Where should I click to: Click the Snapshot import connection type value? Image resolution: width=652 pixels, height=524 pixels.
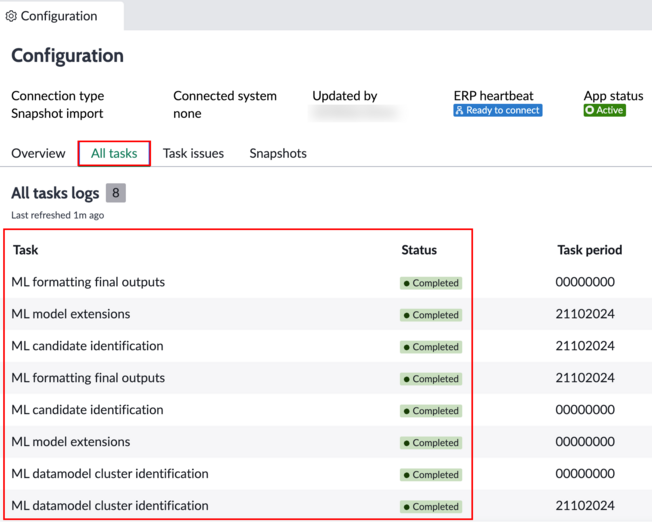(x=57, y=114)
